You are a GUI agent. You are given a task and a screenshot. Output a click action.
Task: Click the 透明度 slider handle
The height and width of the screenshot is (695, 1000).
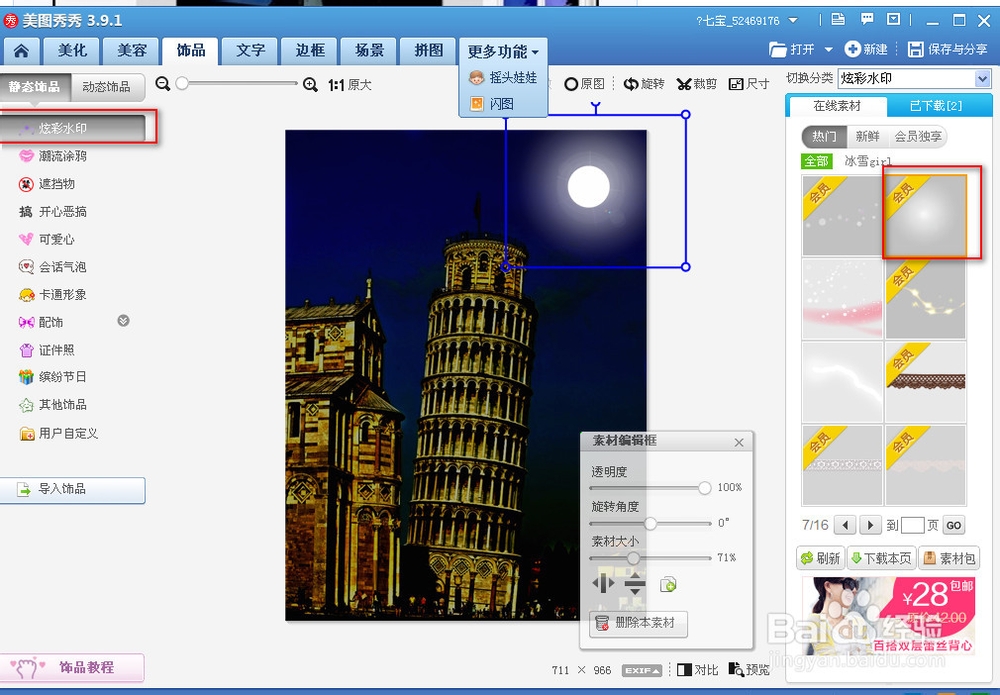pyautogui.click(x=704, y=488)
